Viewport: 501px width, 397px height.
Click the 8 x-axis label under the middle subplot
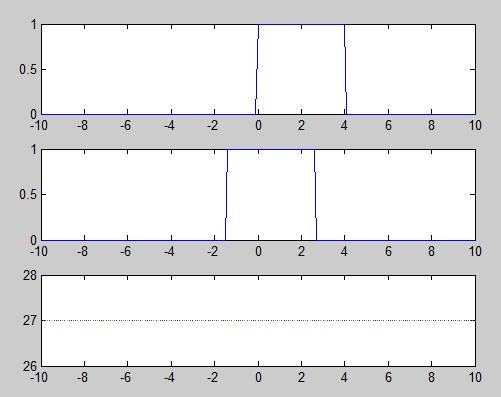(431, 251)
